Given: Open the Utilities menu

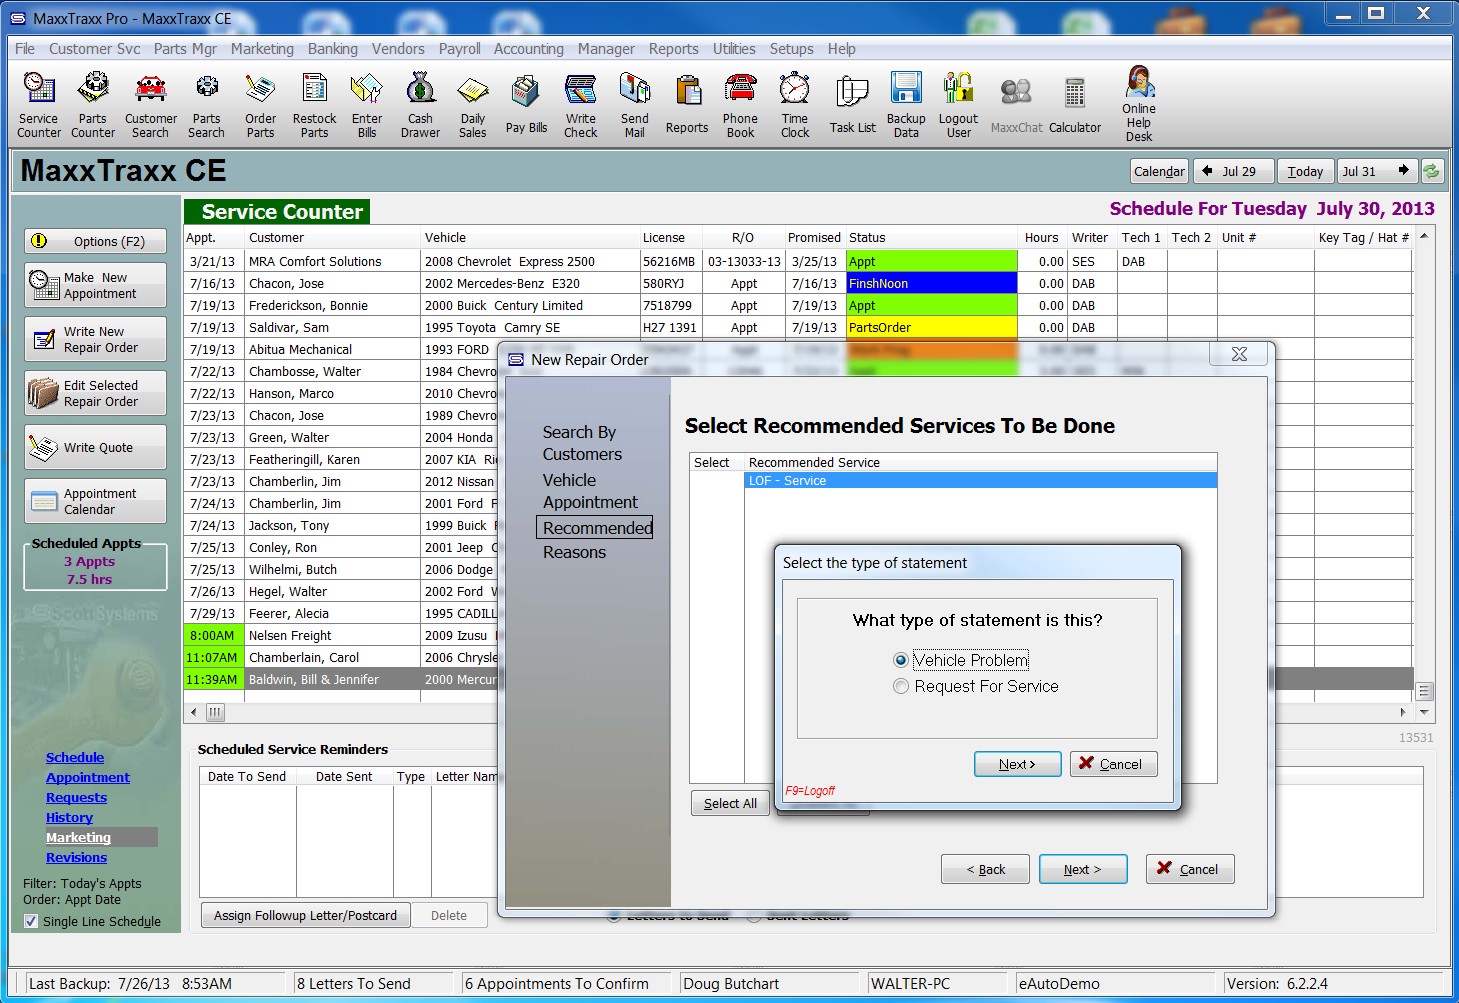Looking at the screenshot, I should (734, 49).
